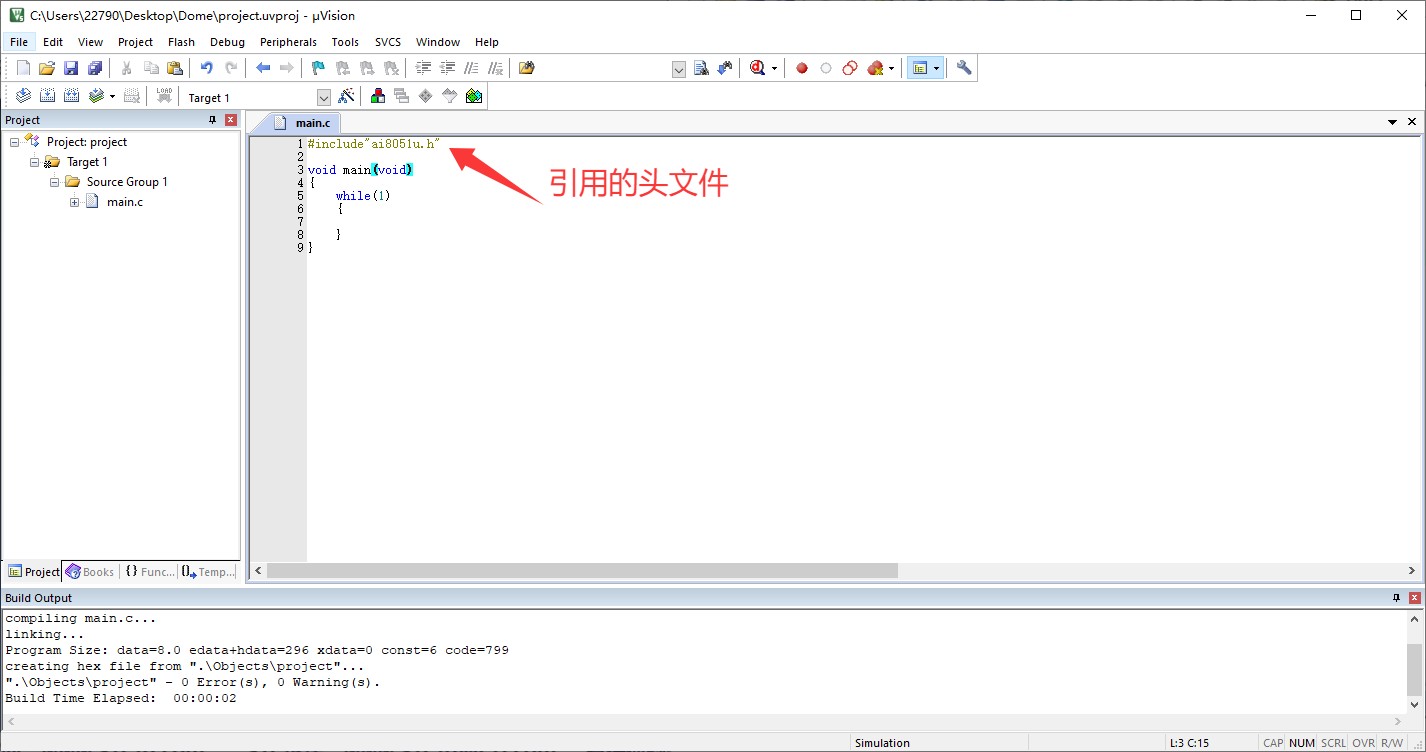This screenshot has height=752, width=1426.
Task: Open the Peripherals menu
Action: (x=288, y=42)
